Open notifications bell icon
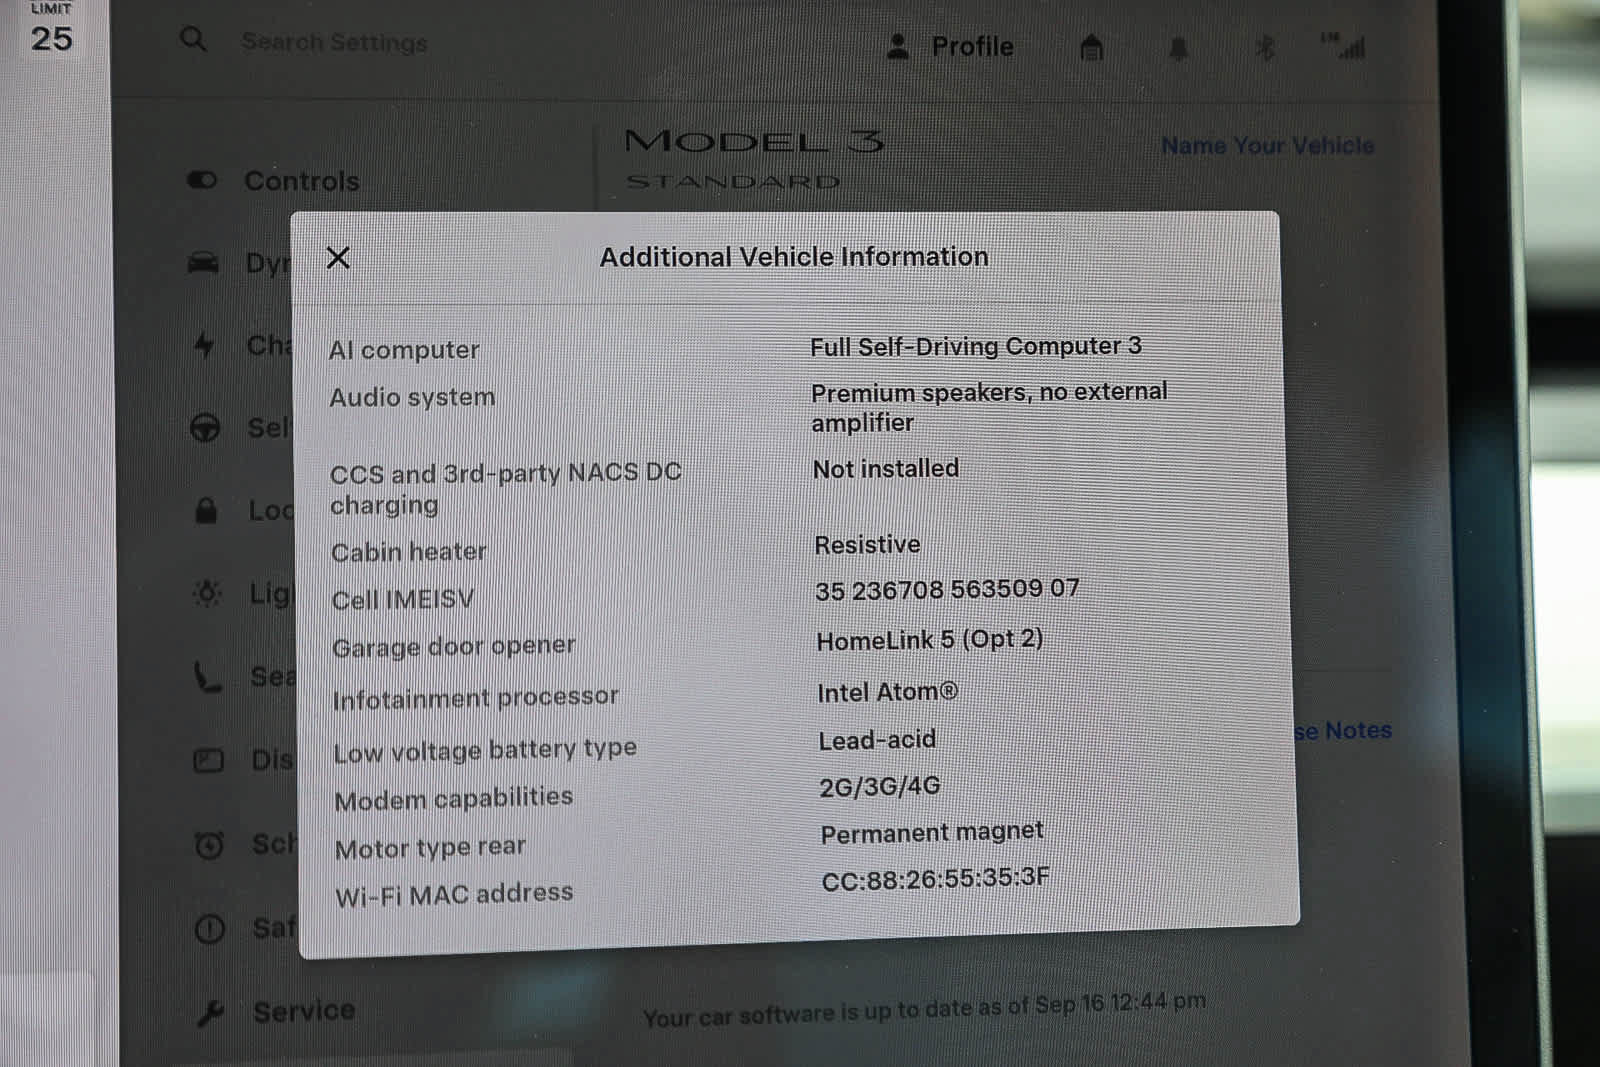This screenshot has width=1600, height=1067. [1179, 48]
